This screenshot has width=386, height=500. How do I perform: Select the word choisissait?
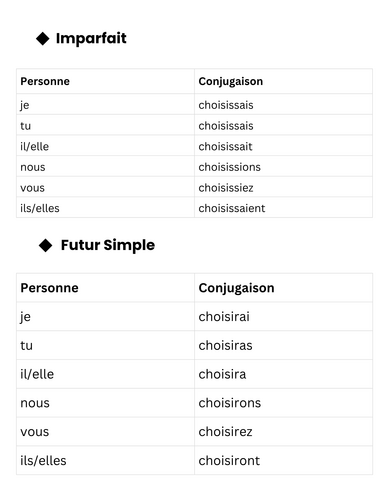(x=225, y=146)
